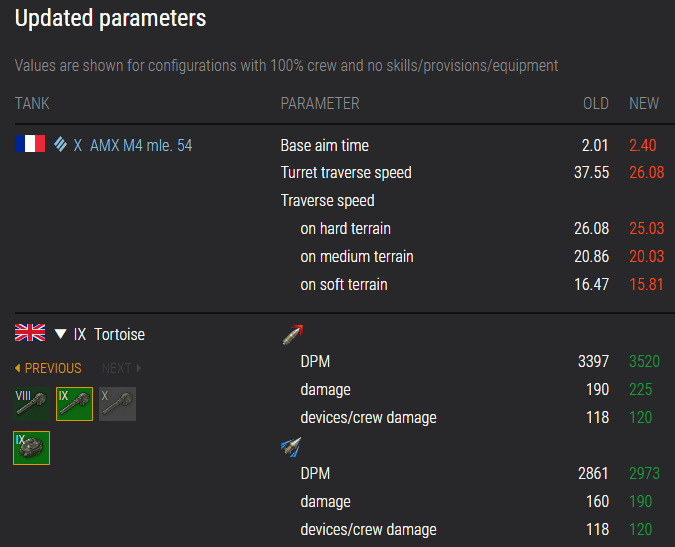The image size is (675, 547).
Task: Collapse the Tortoise section triangle
Action: click(x=61, y=334)
